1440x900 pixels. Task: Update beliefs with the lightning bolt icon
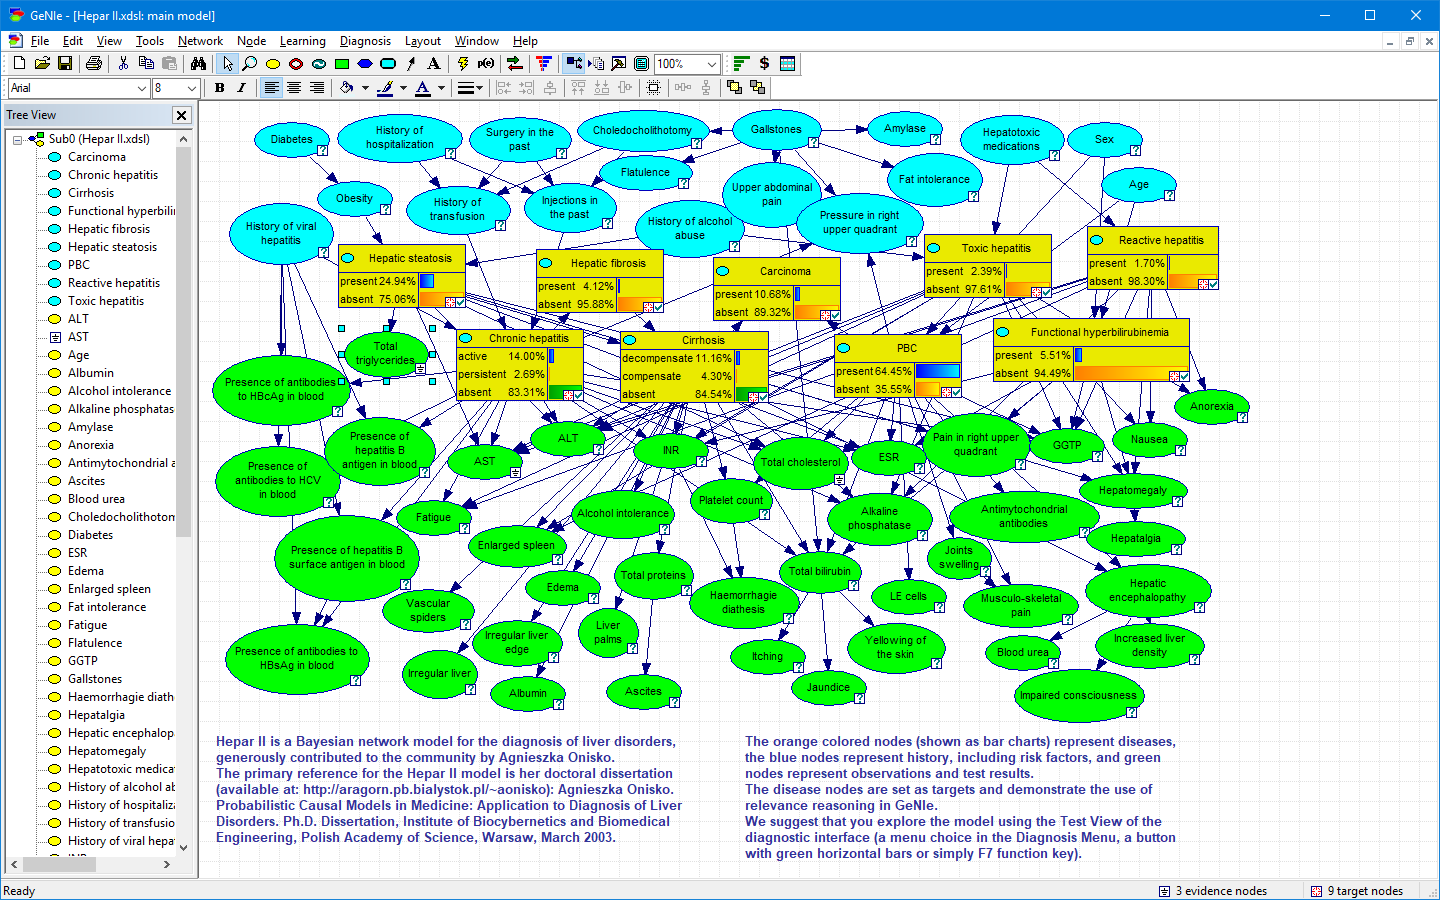click(463, 63)
